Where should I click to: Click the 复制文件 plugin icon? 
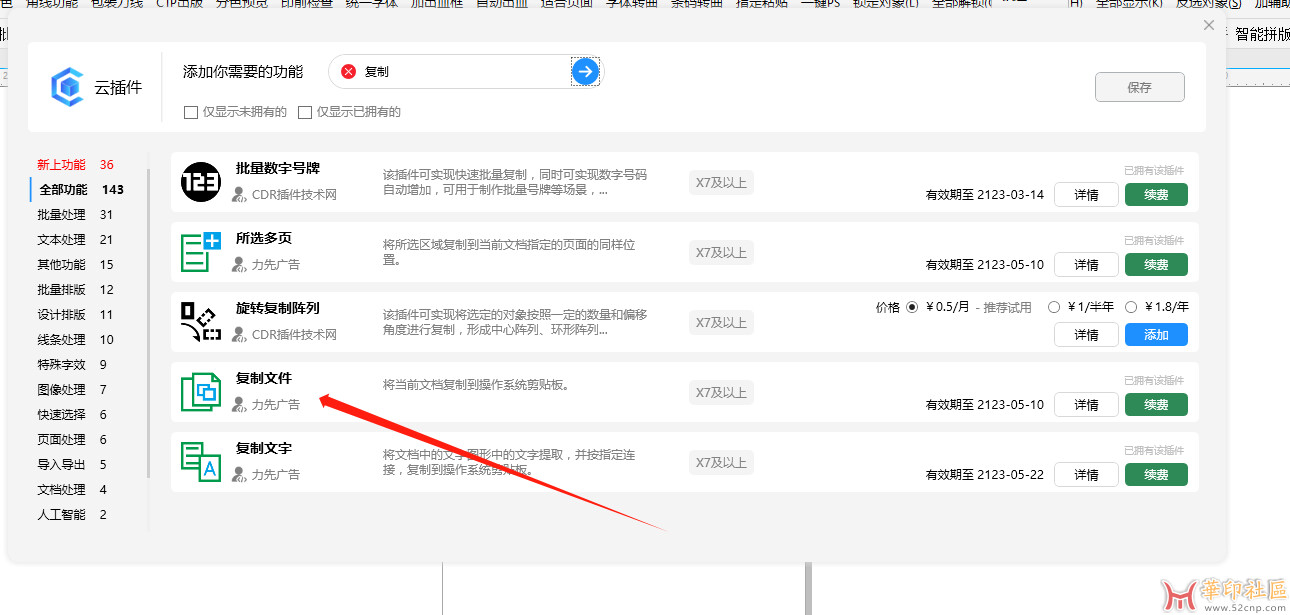[200, 392]
